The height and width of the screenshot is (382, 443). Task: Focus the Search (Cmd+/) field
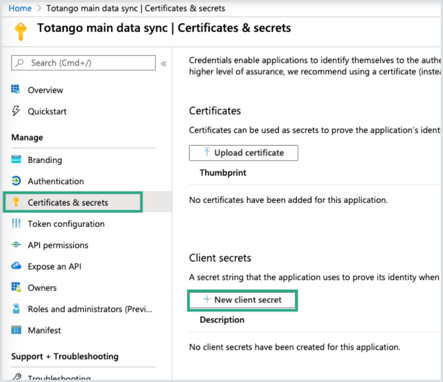point(83,63)
